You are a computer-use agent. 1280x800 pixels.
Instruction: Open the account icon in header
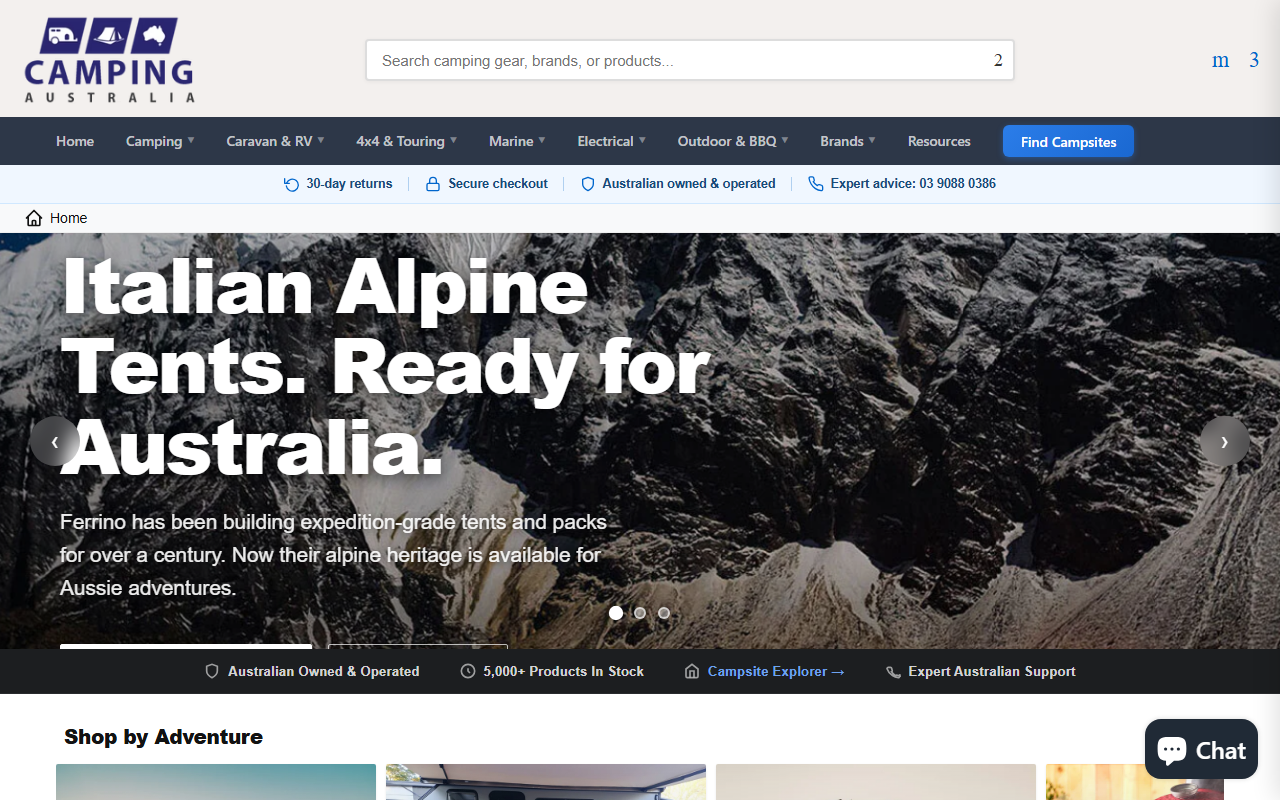[x=1220, y=60]
